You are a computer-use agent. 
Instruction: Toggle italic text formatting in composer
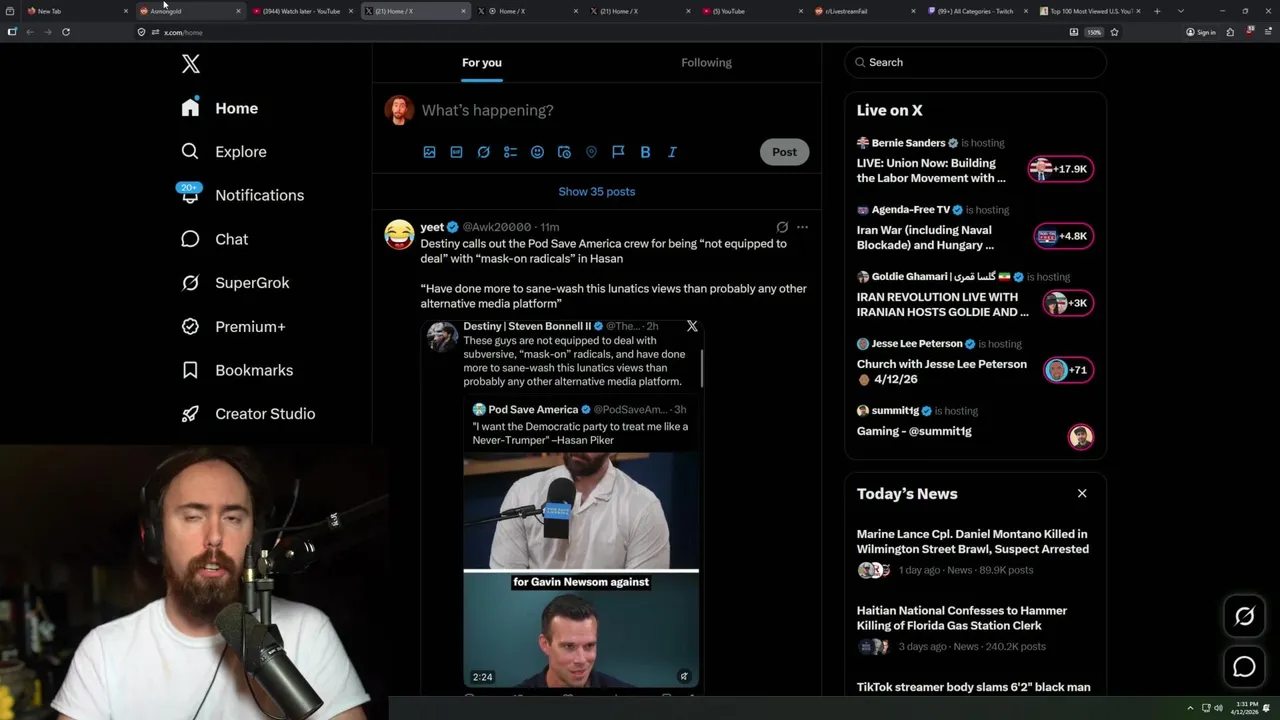click(672, 152)
